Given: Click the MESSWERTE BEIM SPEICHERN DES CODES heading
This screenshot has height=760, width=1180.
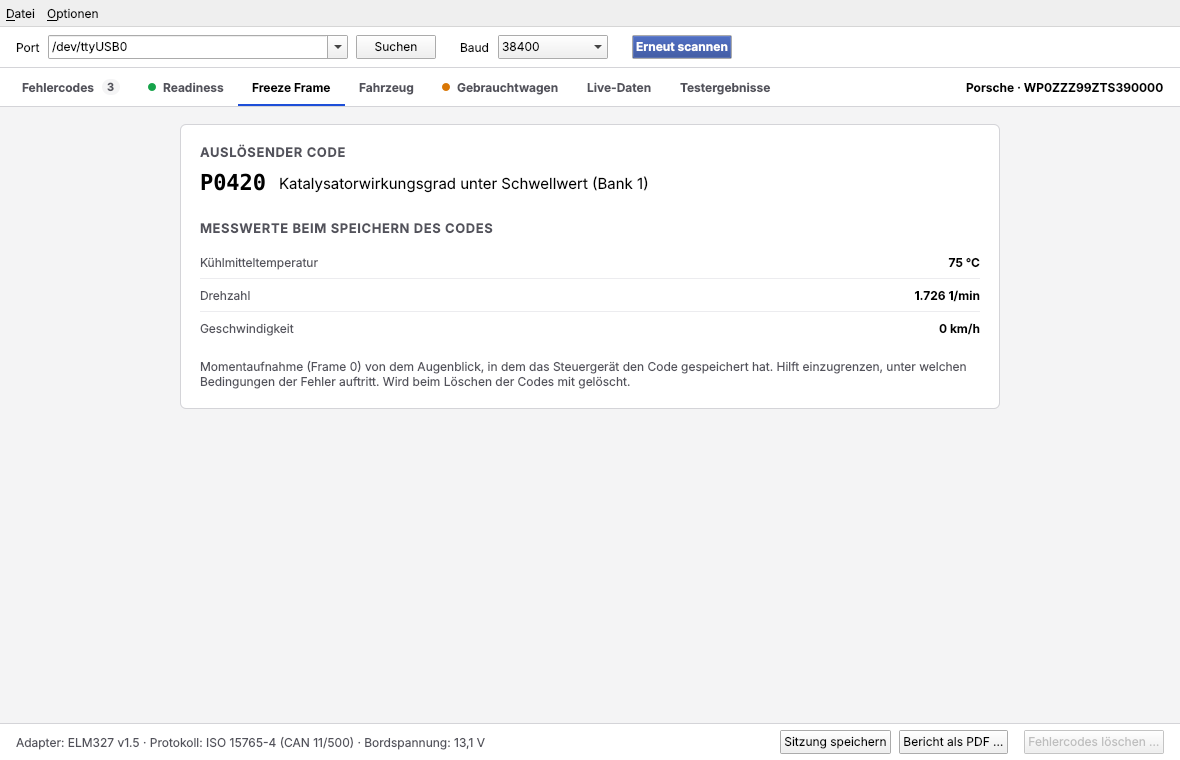Looking at the screenshot, I should (346, 228).
